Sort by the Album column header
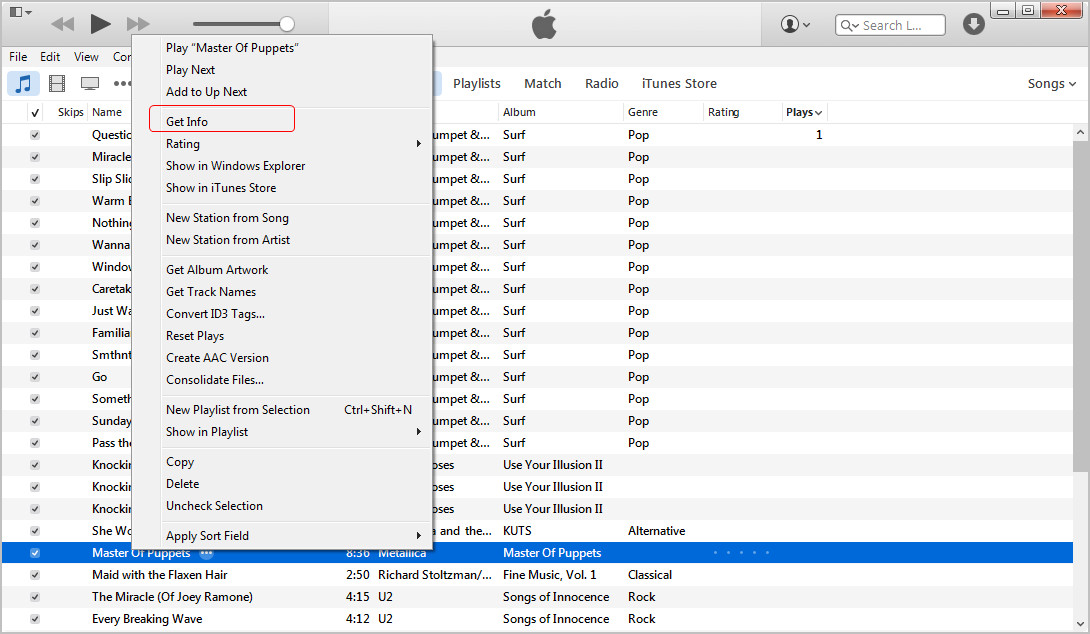Image resolution: width=1090 pixels, height=634 pixels. (519, 112)
